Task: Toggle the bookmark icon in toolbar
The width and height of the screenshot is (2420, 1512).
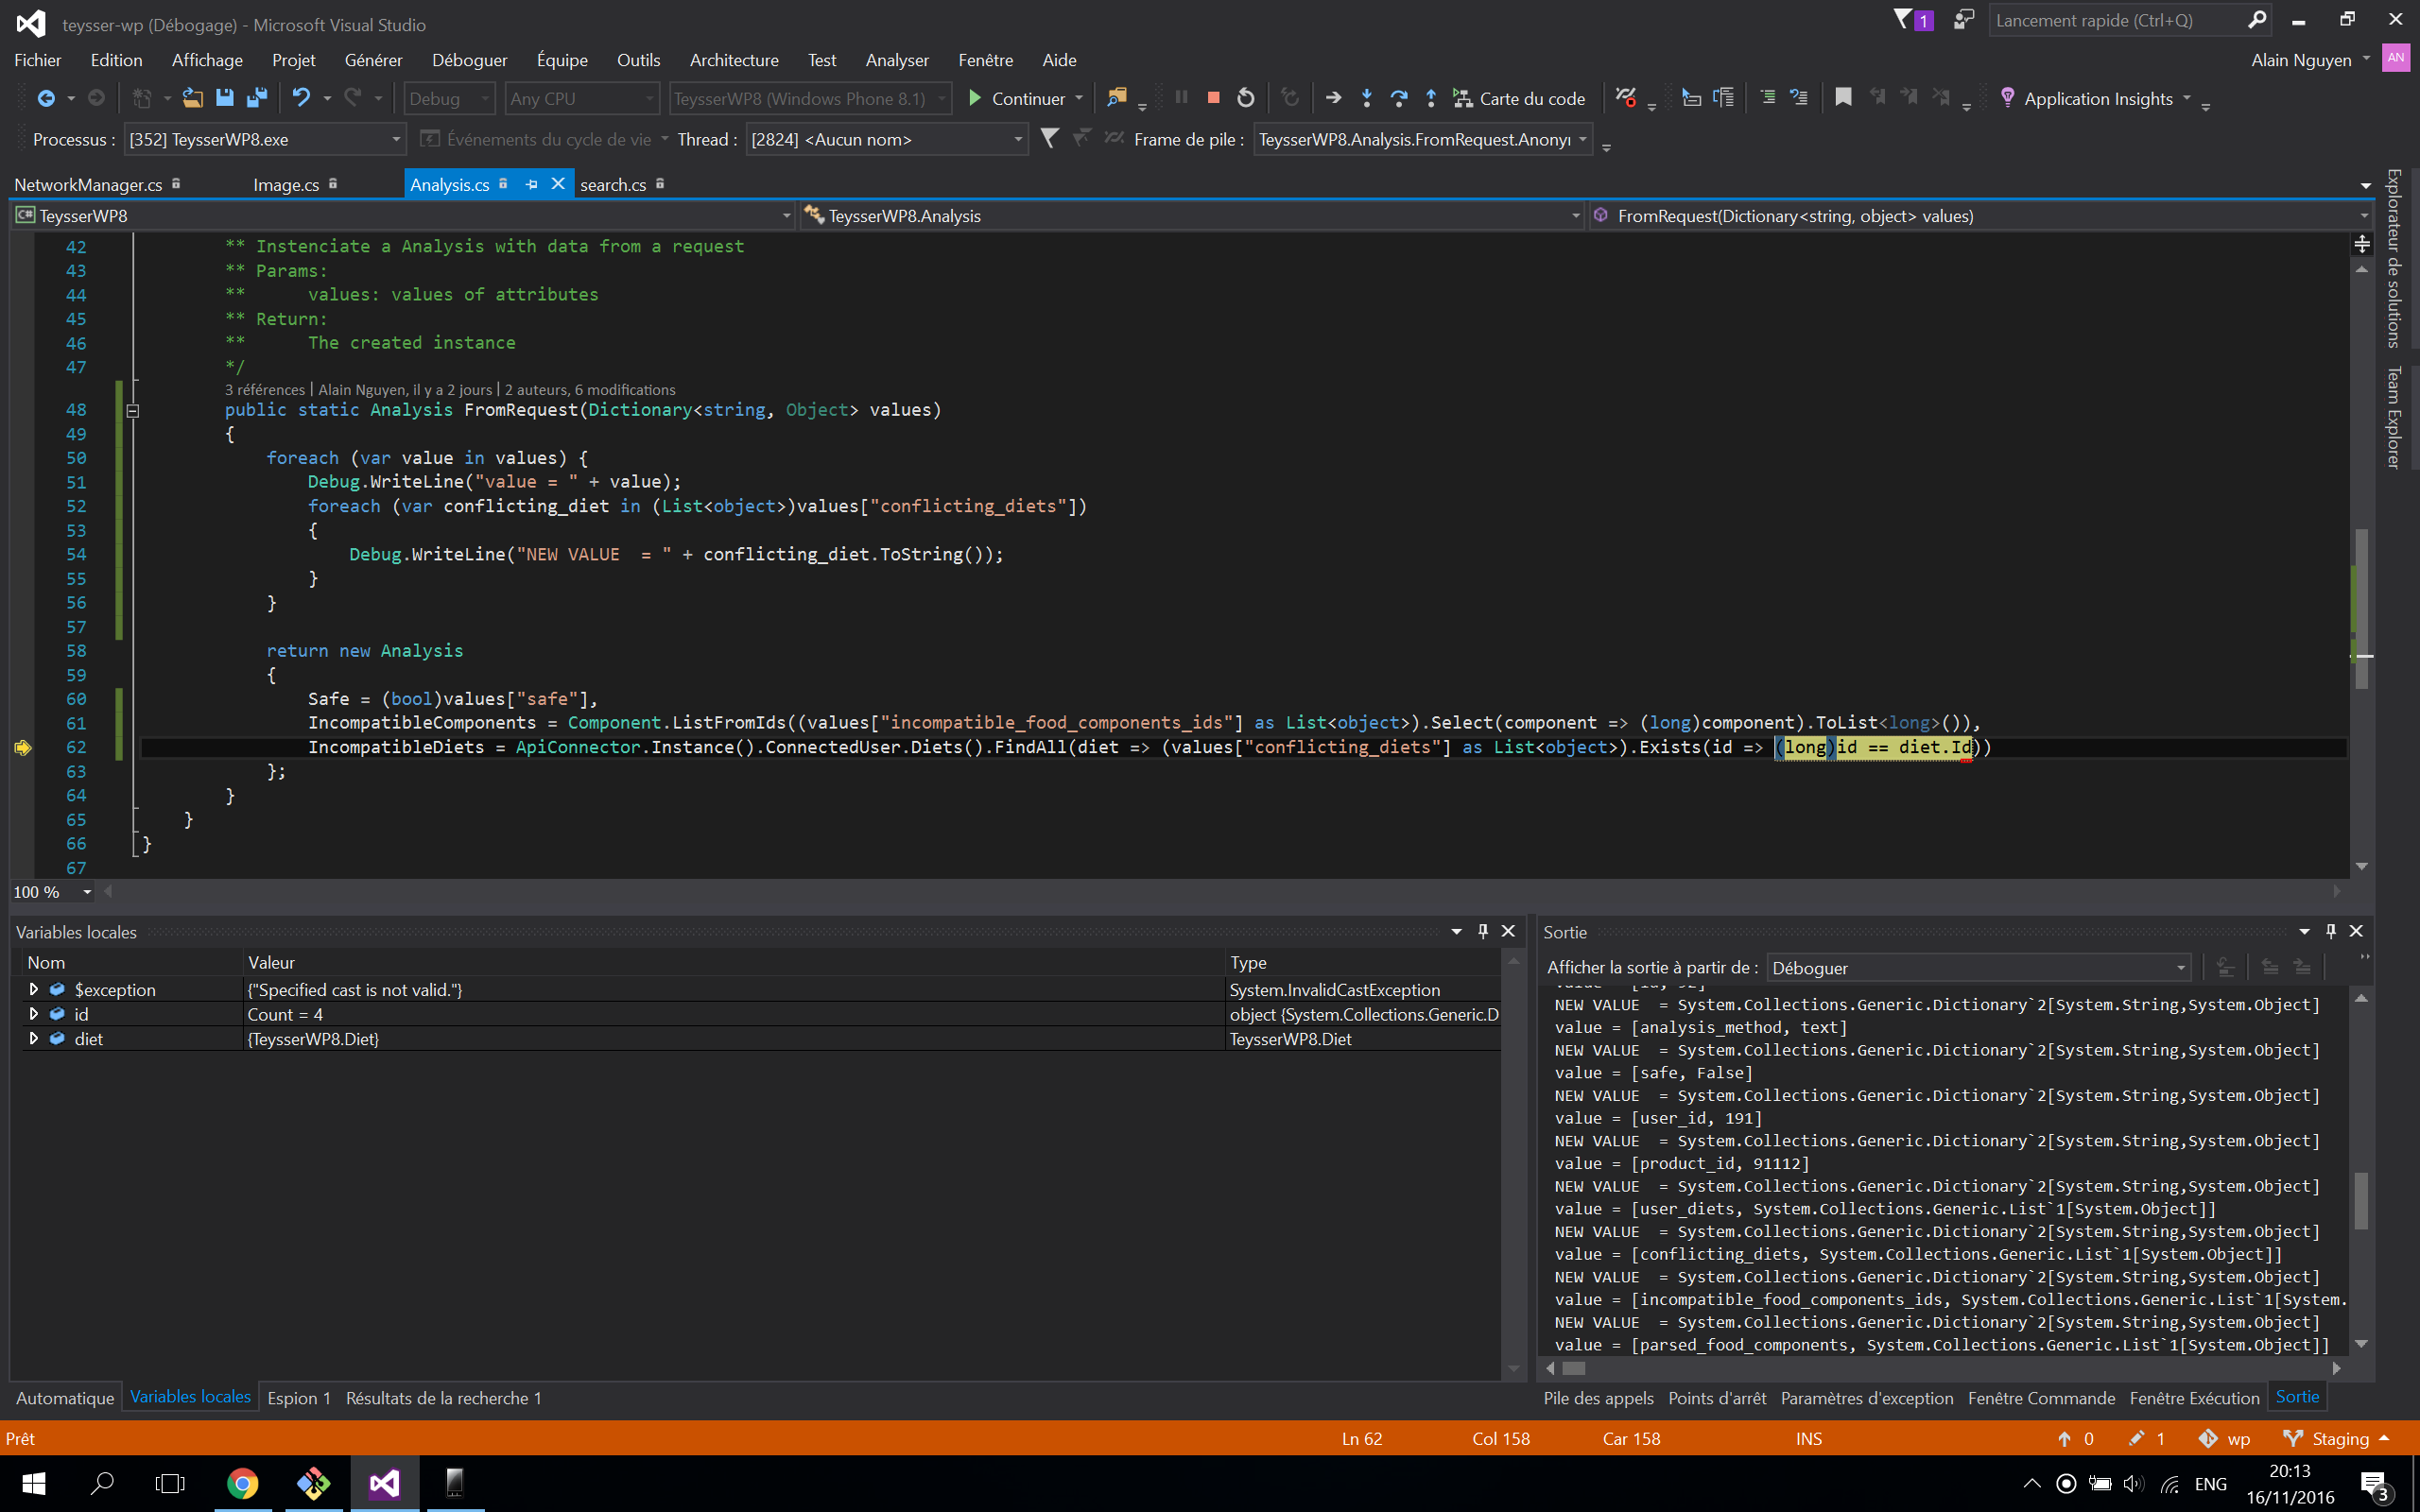Action: tap(1843, 98)
